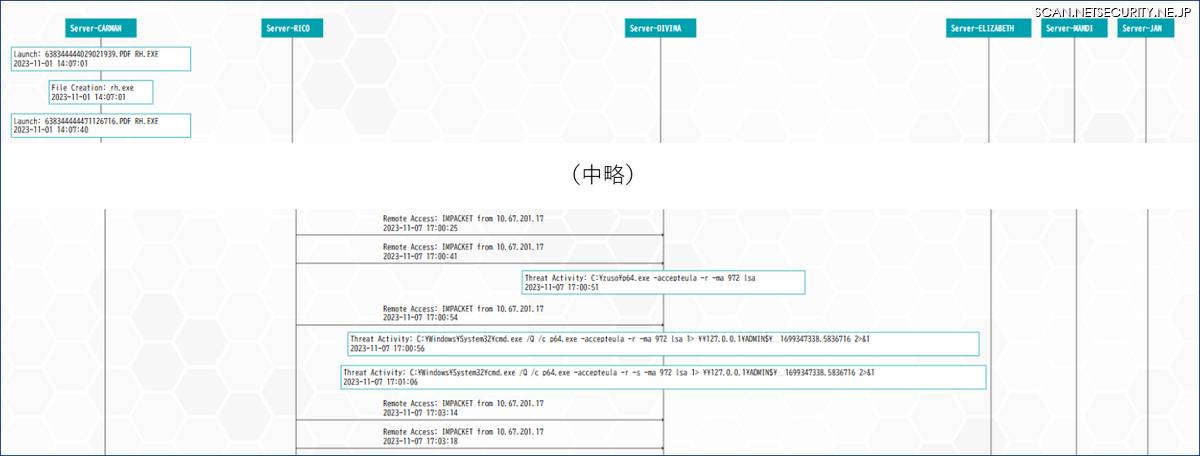Select the Server-CARMAN header label
Image resolution: width=1200 pixels, height=456 pixels.
pyautogui.click(x=103, y=28)
